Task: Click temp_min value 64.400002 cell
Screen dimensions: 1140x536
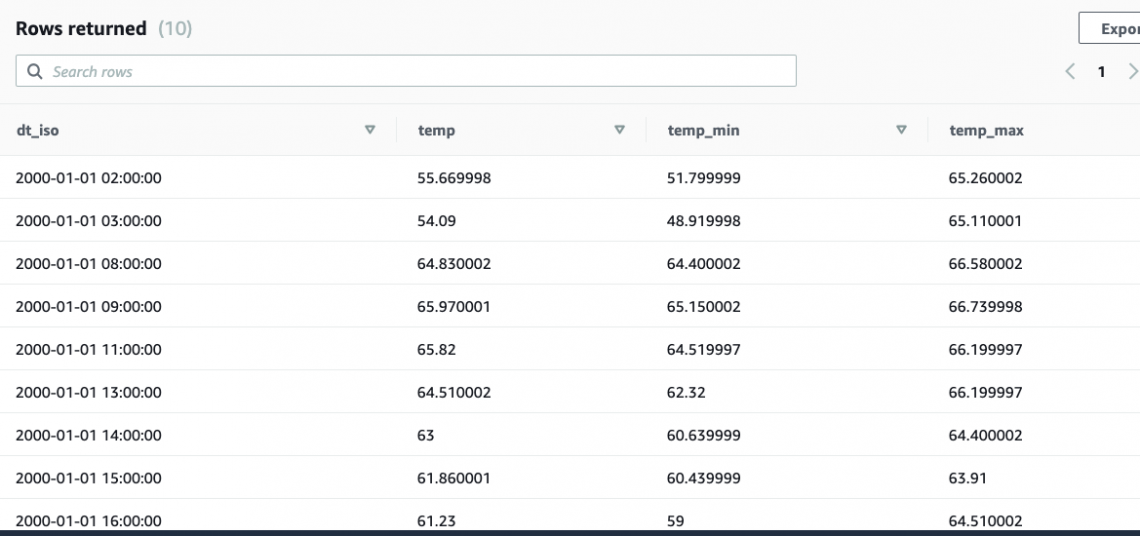Action: coord(704,264)
